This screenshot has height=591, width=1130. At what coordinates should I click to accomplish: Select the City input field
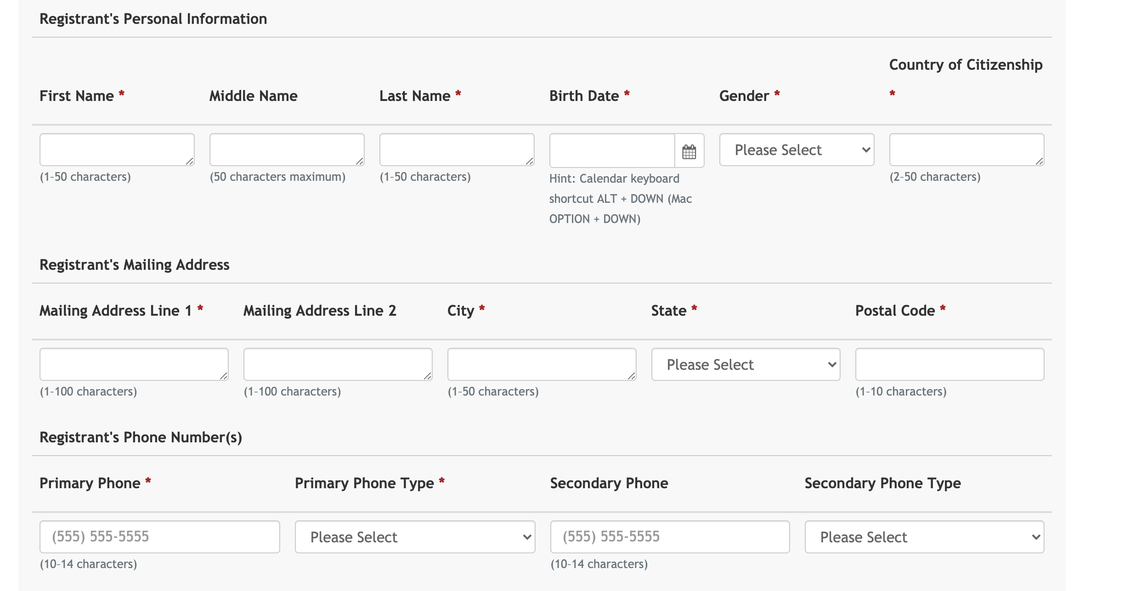tap(542, 365)
